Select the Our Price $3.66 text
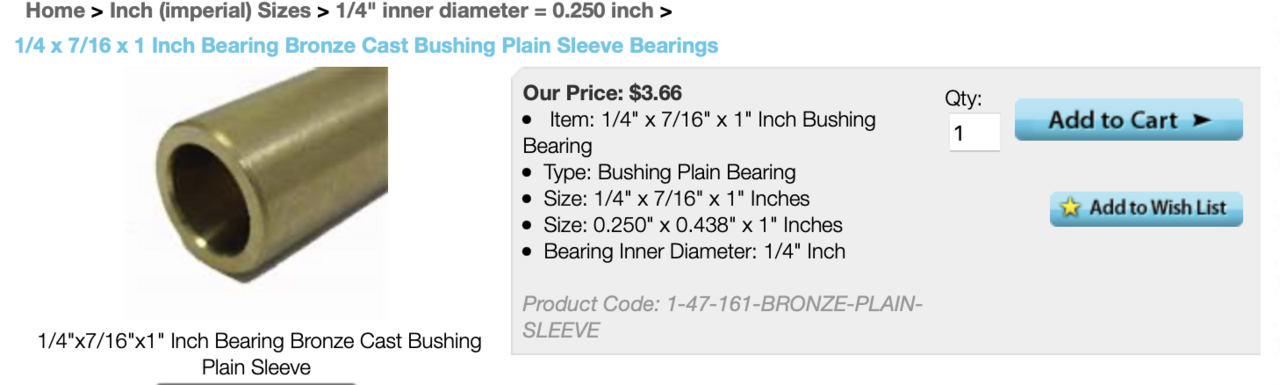The width and height of the screenshot is (1280, 385). pos(602,93)
